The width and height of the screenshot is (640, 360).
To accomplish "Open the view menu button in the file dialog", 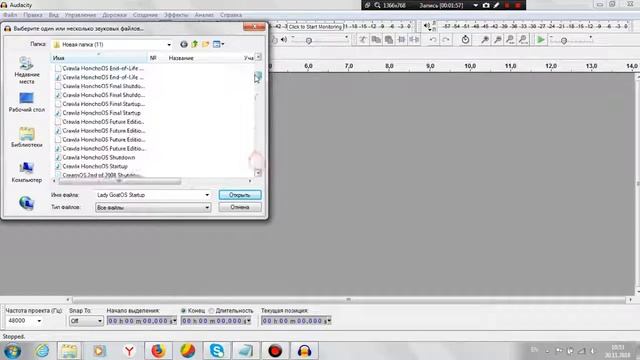I will 218,44.
